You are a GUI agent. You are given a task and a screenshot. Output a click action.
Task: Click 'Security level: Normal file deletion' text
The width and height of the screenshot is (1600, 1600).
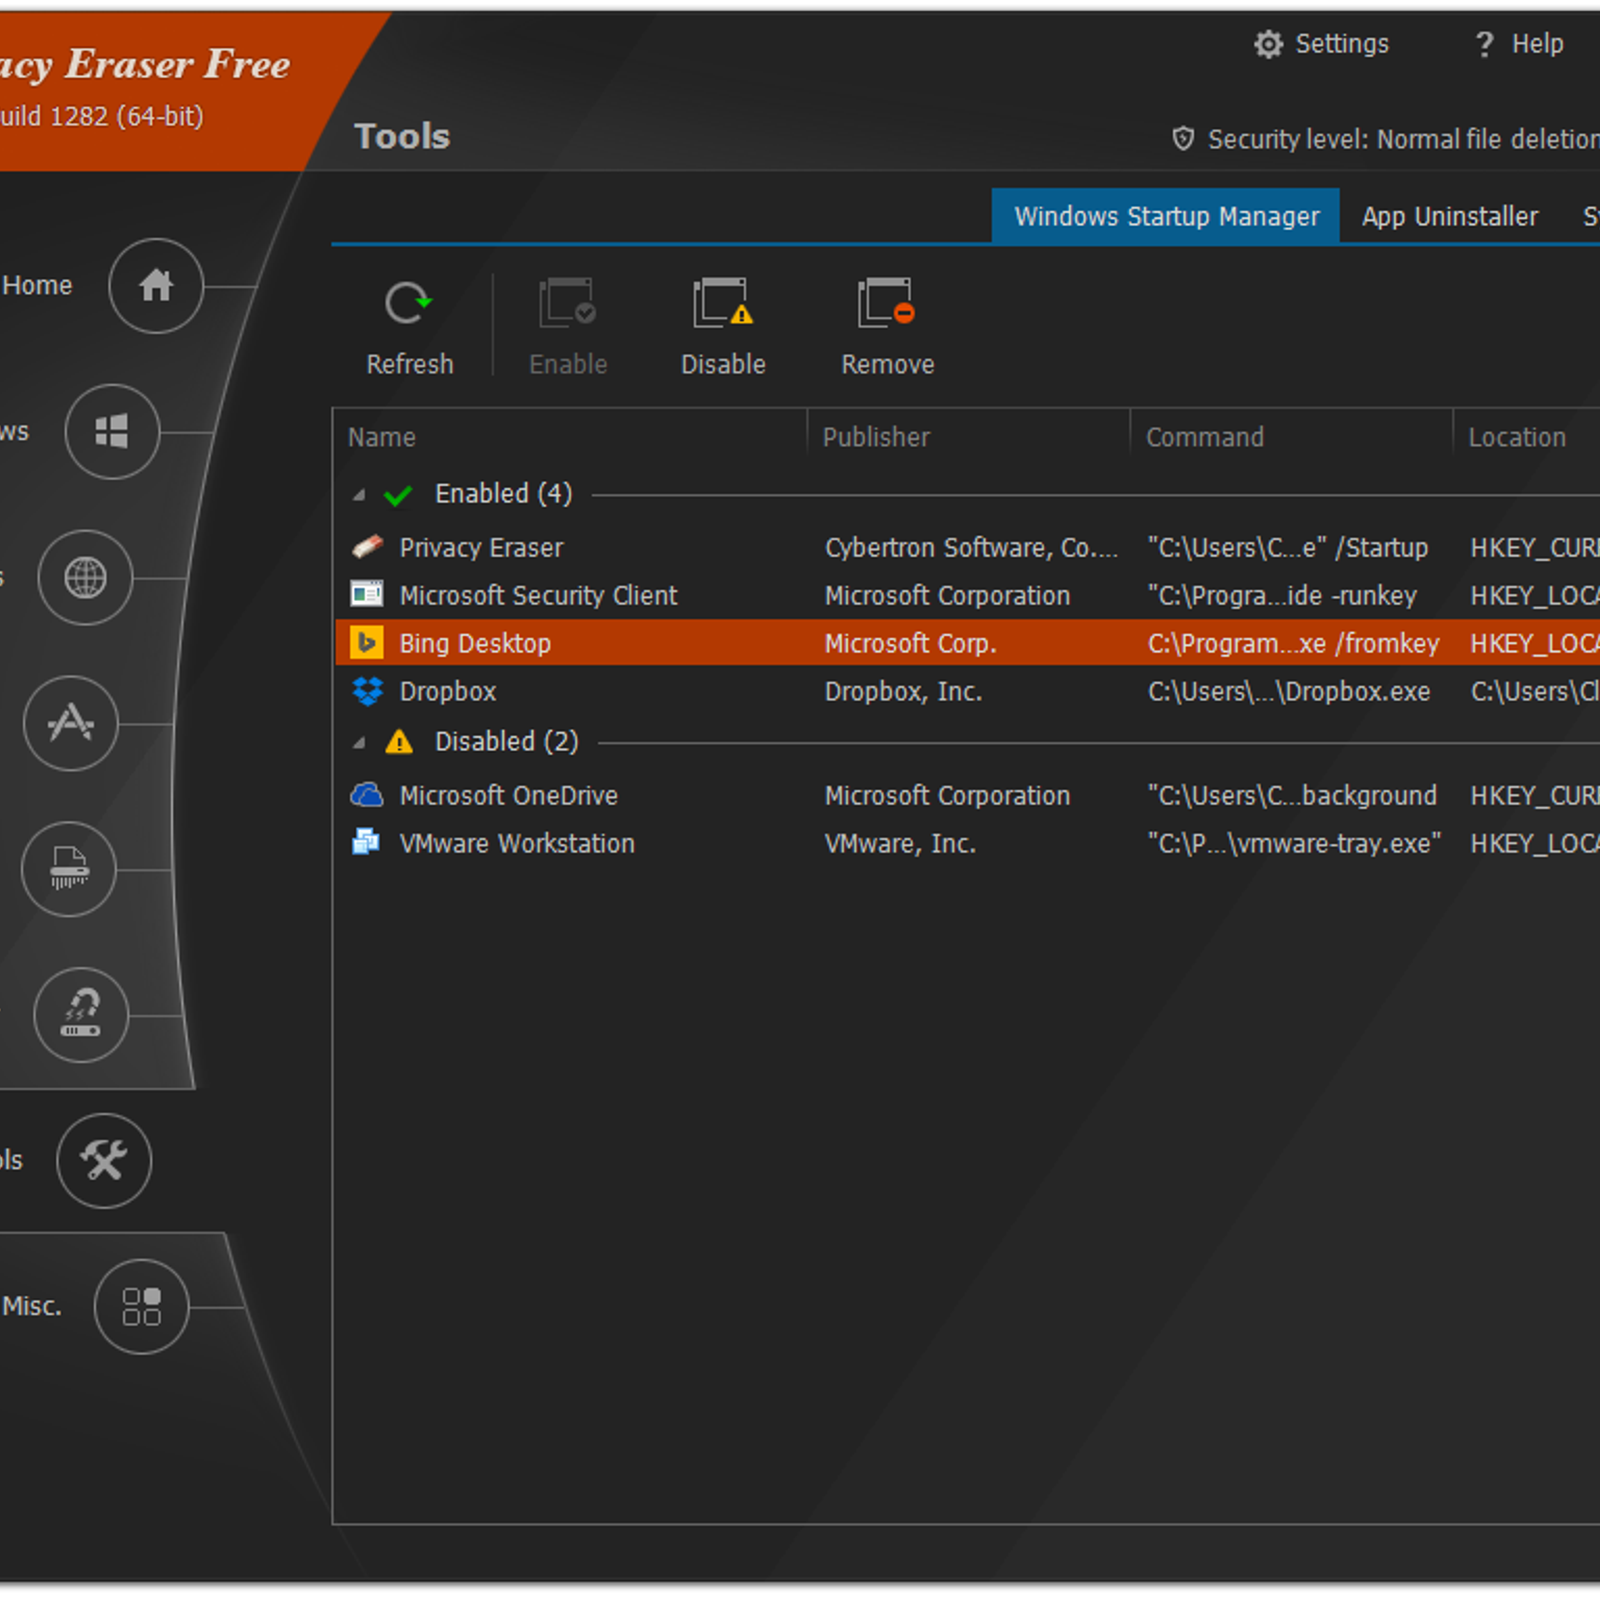coord(1404,139)
